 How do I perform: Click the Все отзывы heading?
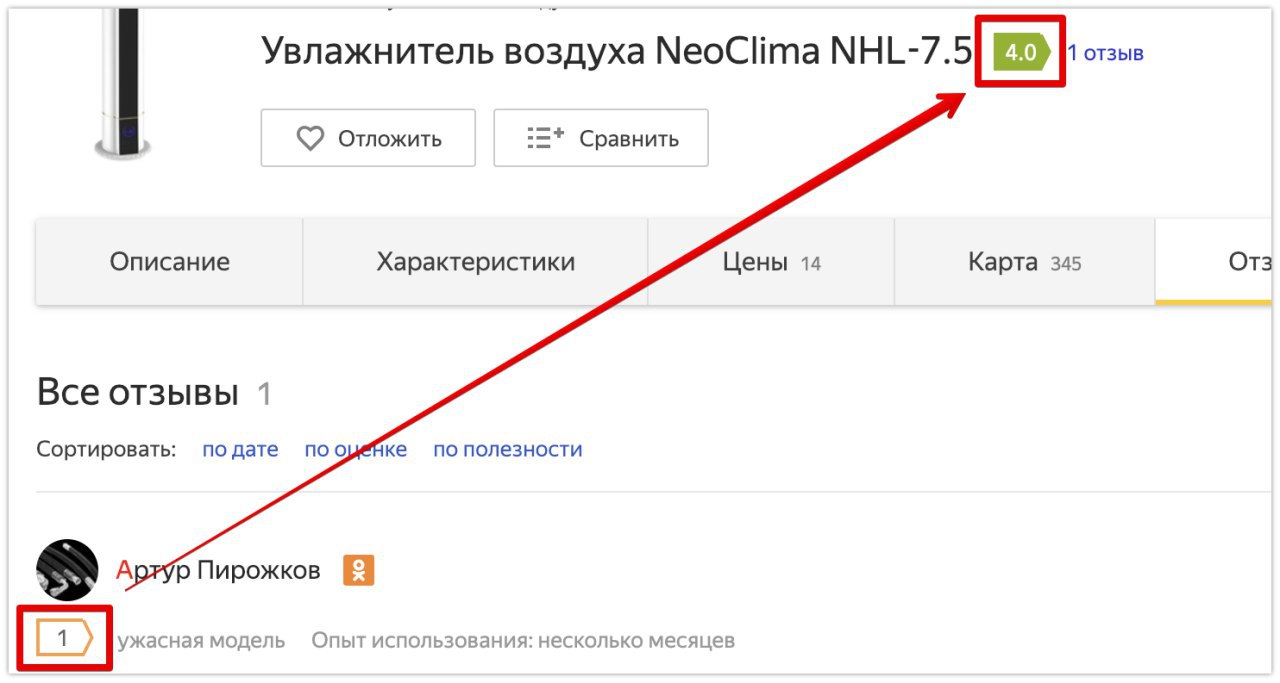pyautogui.click(x=138, y=393)
